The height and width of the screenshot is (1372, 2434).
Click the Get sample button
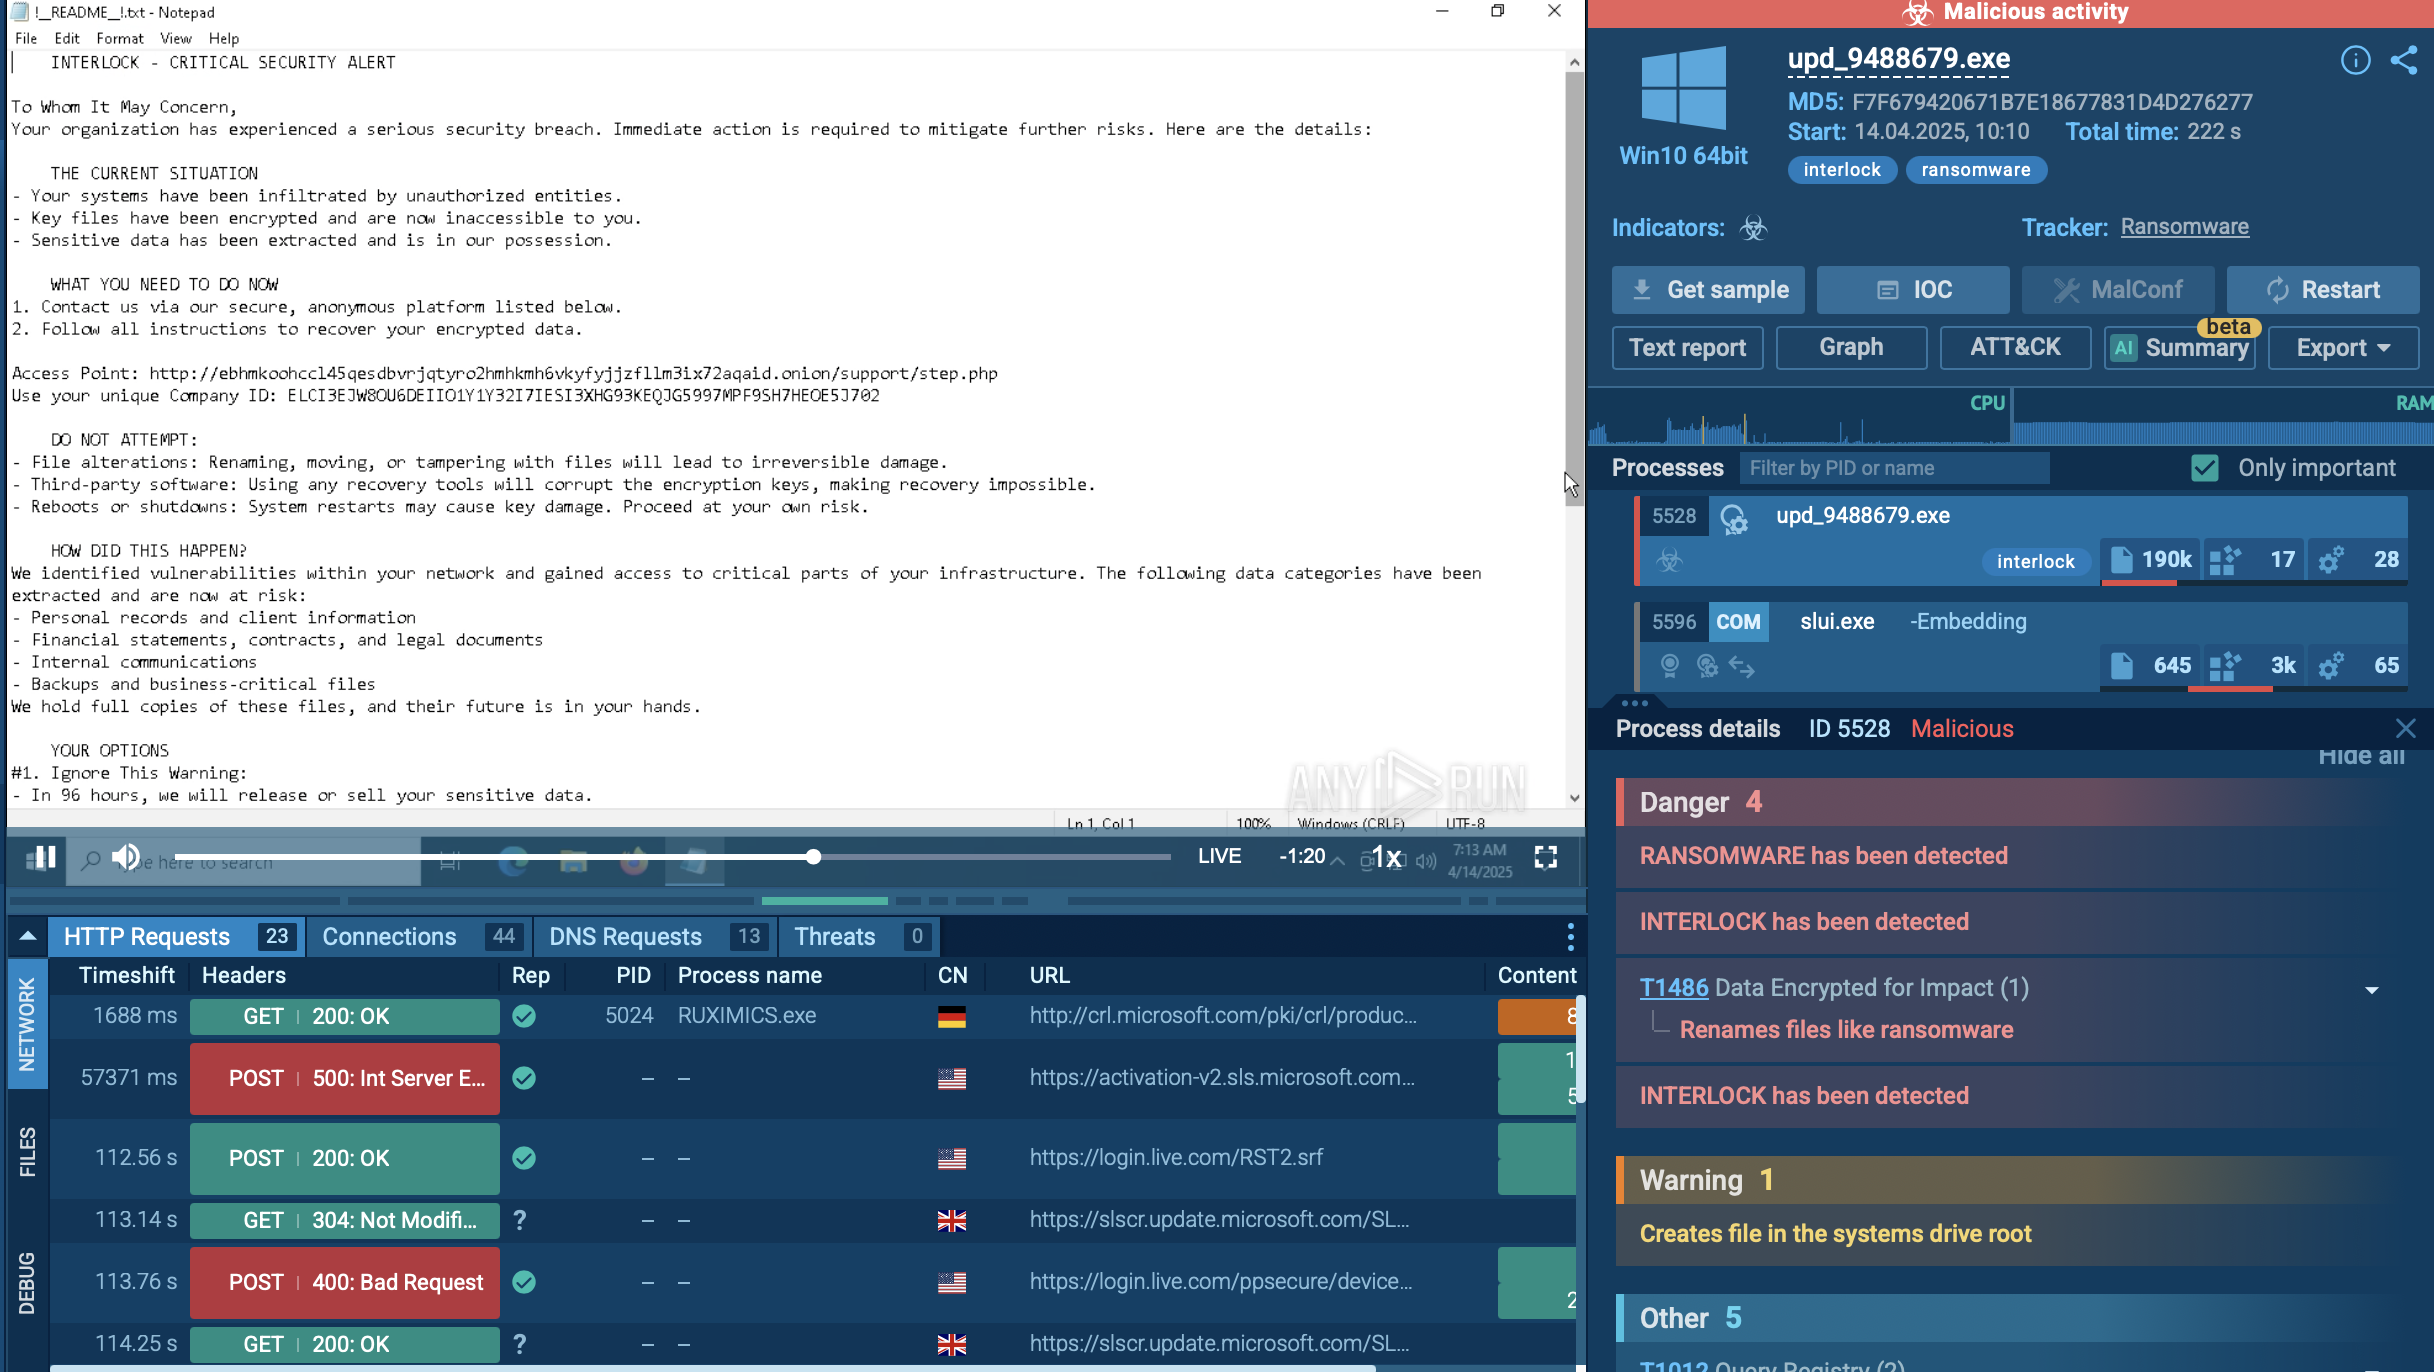pyautogui.click(x=1708, y=290)
